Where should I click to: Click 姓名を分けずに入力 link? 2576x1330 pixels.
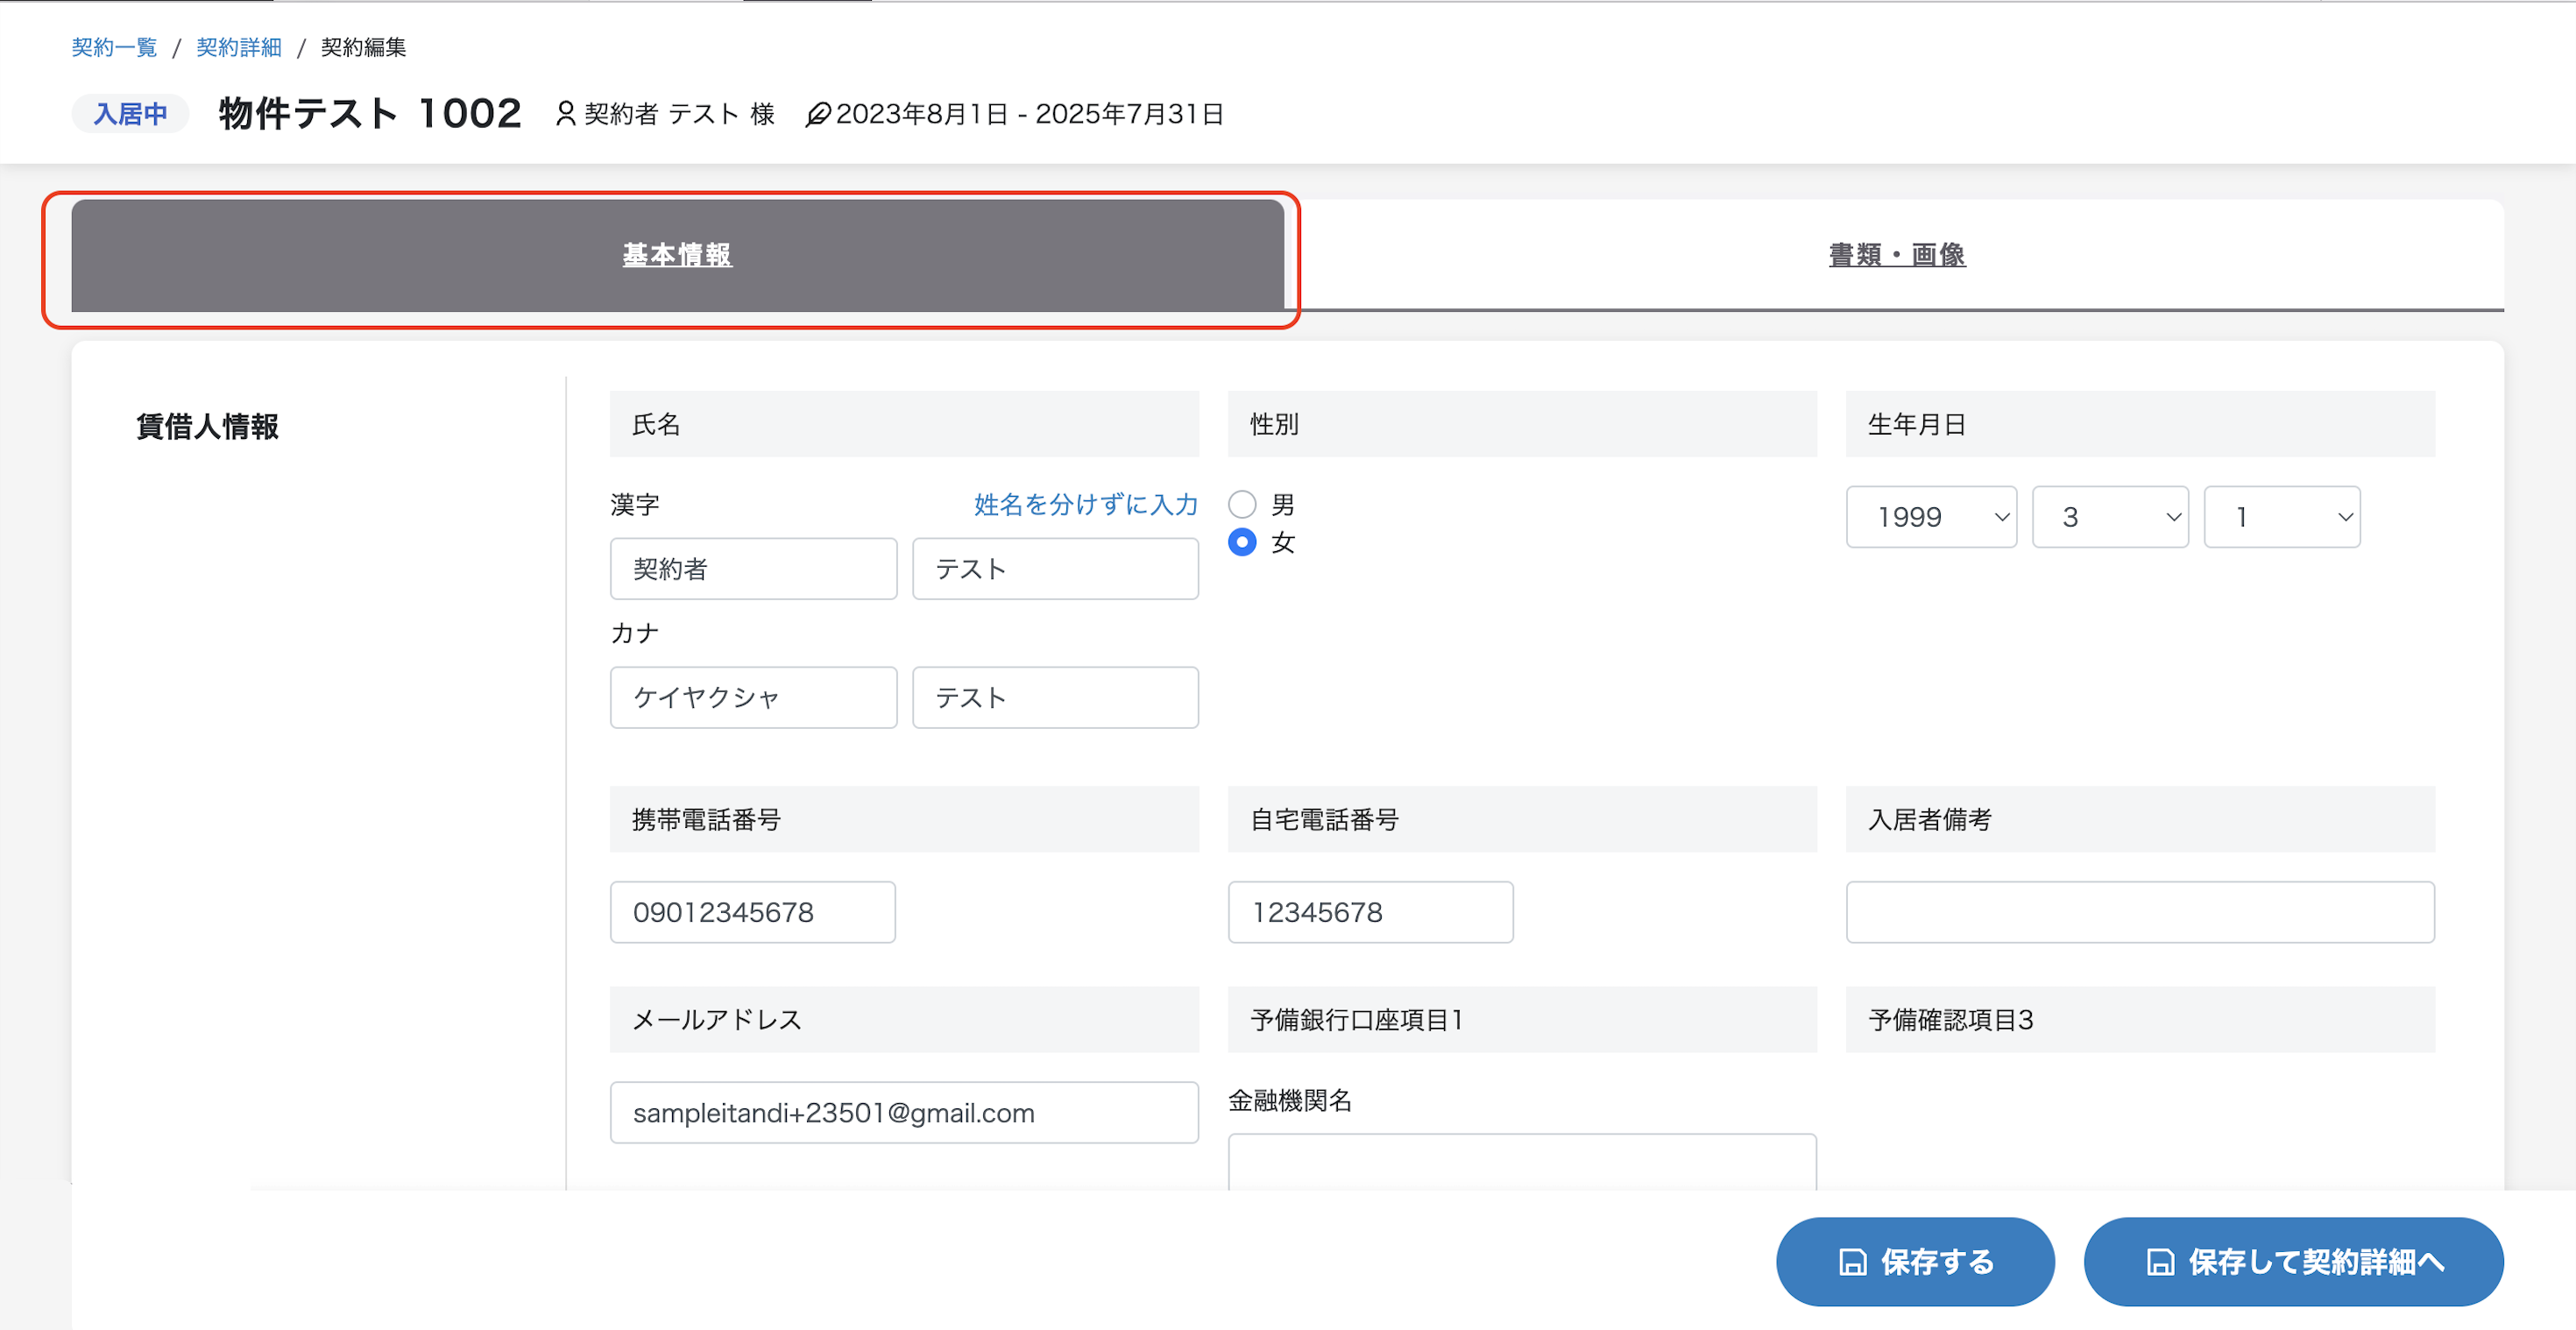pos(1085,505)
